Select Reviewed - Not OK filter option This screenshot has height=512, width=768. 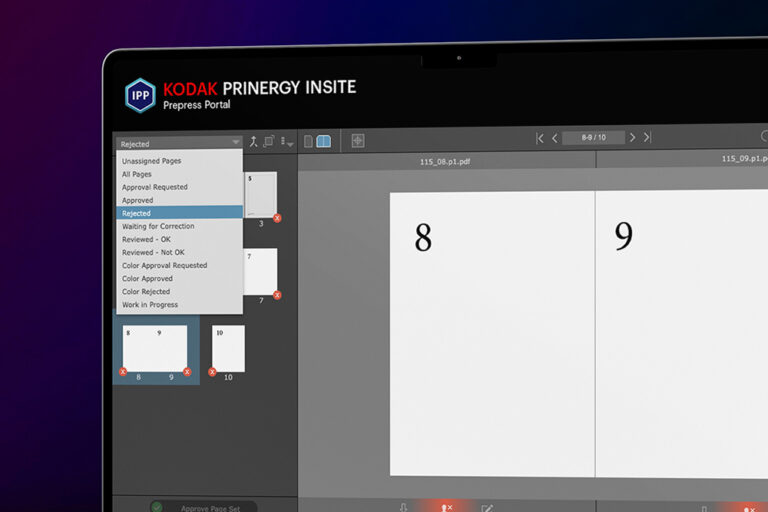click(153, 252)
